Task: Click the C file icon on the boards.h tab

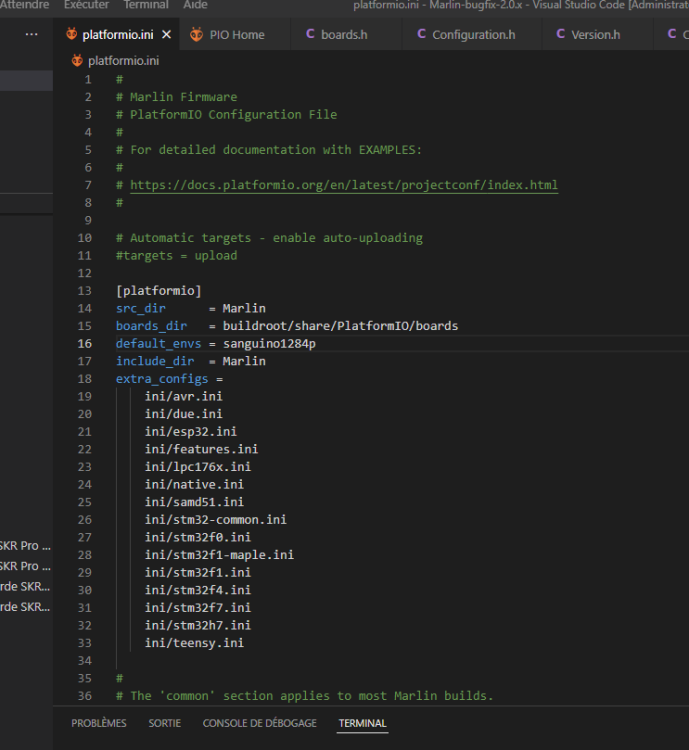Action: [x=309, y=35]
